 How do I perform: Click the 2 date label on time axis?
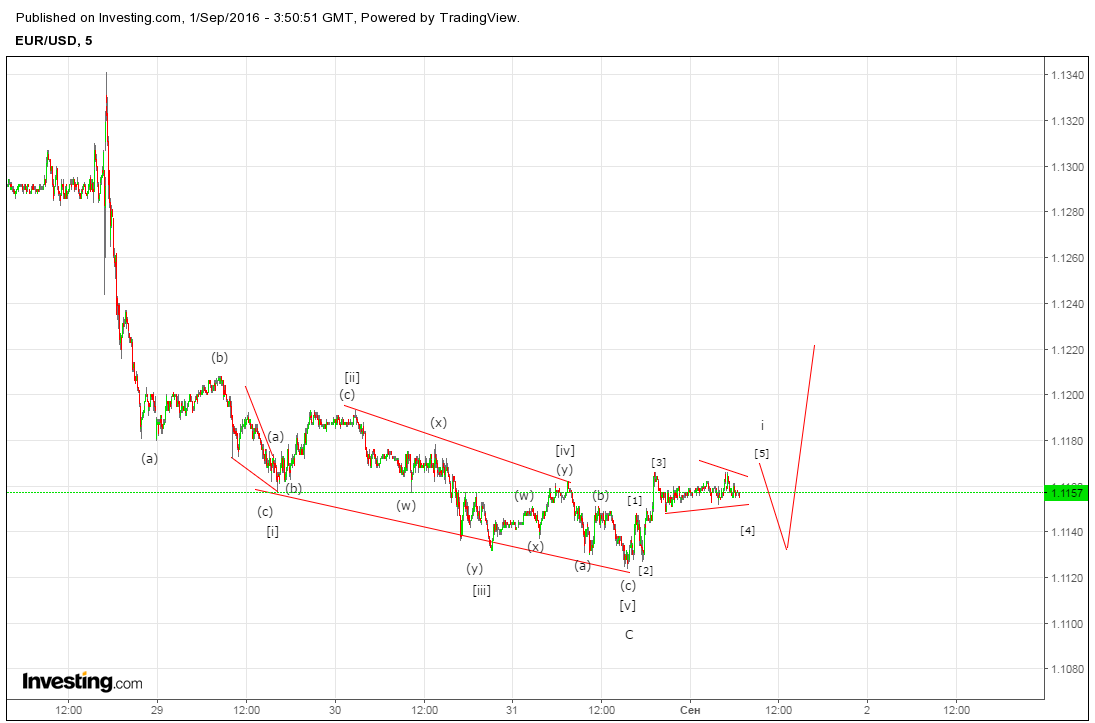click(x=867, y=710)
